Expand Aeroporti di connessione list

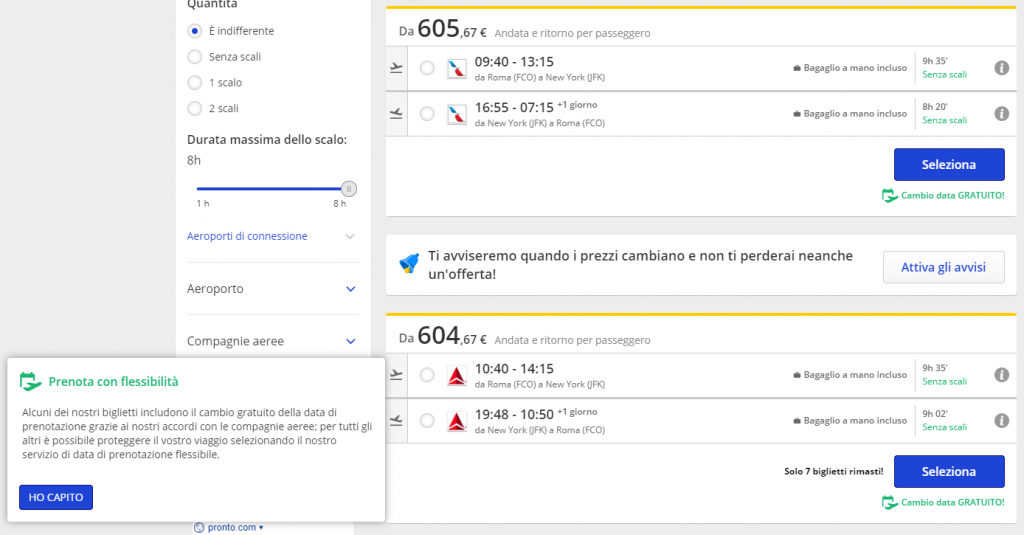tap(349, 237)
